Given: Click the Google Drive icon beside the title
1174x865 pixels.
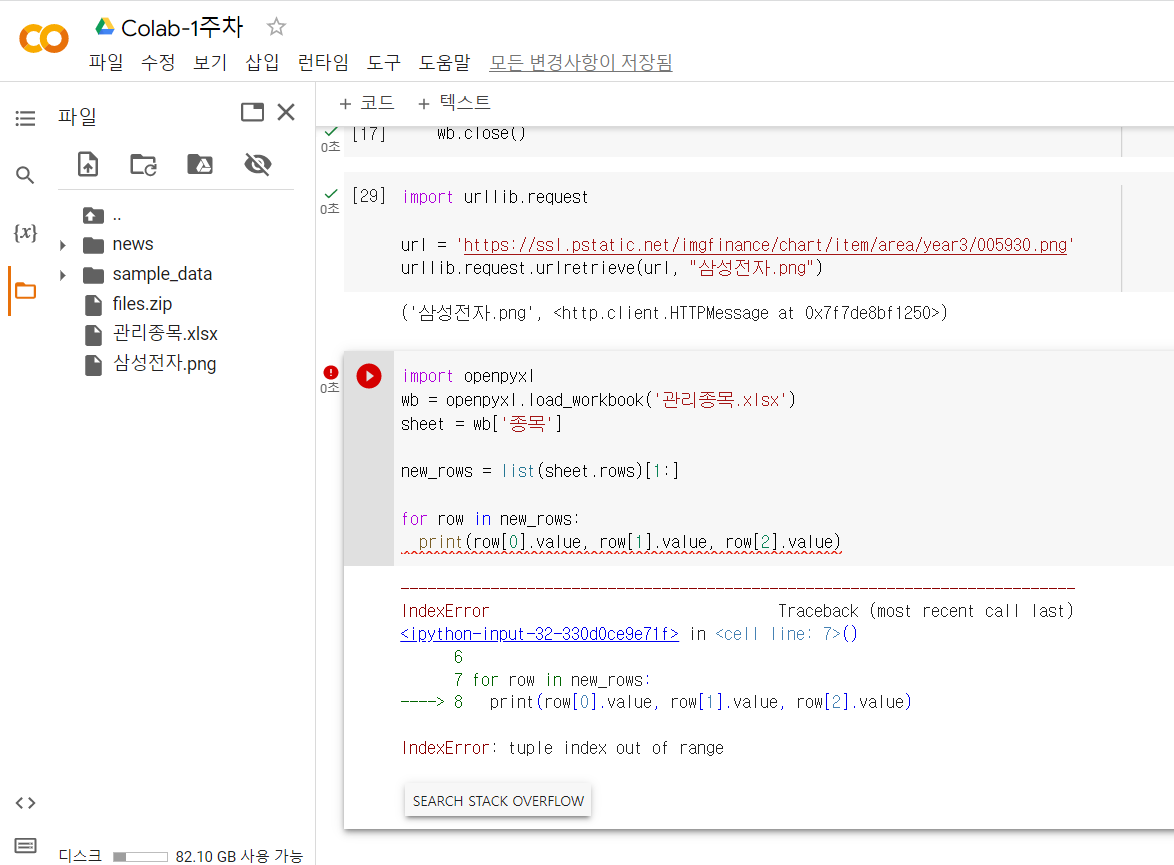Looking at the screenshot, I should pos(105,27).
